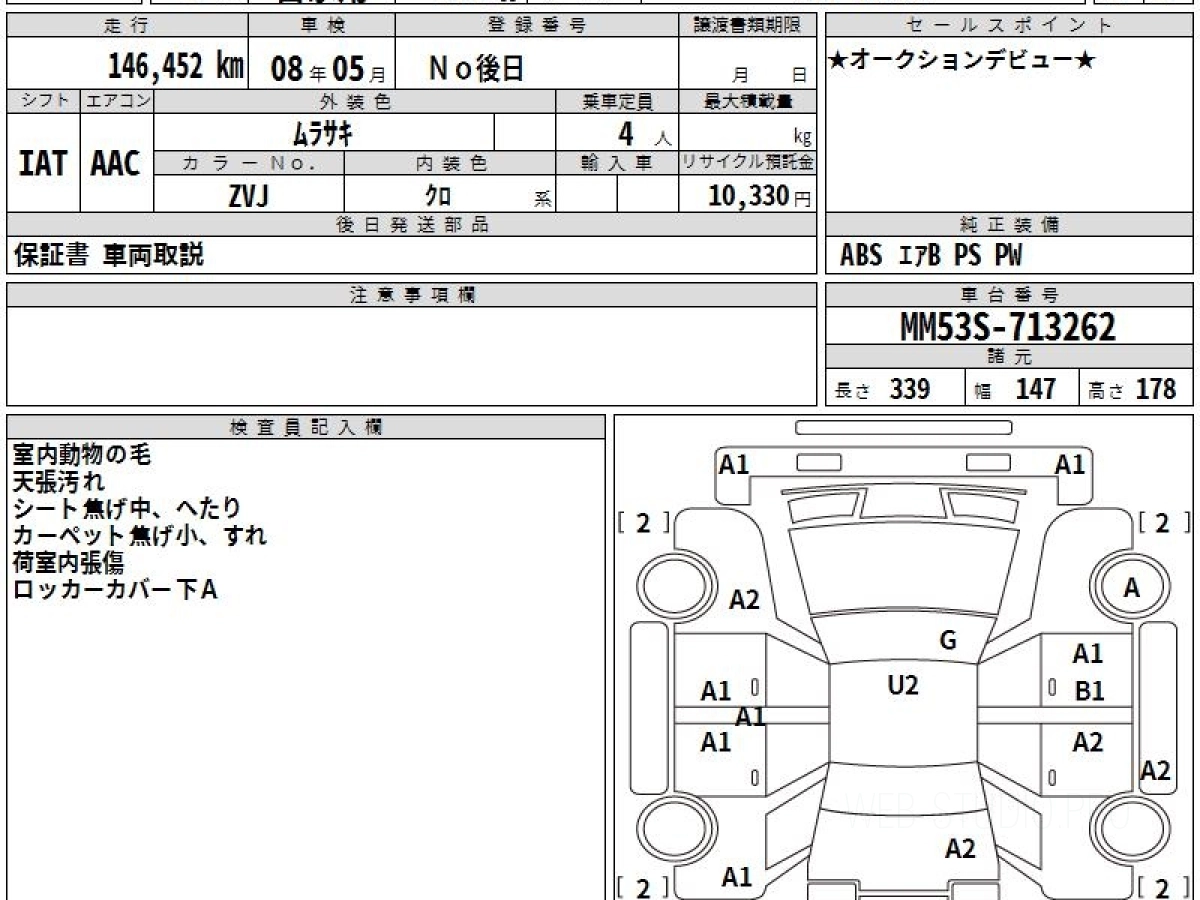
Task: Click the ABS エアB PS PW equipment list
Action: [x=931, y=256]
